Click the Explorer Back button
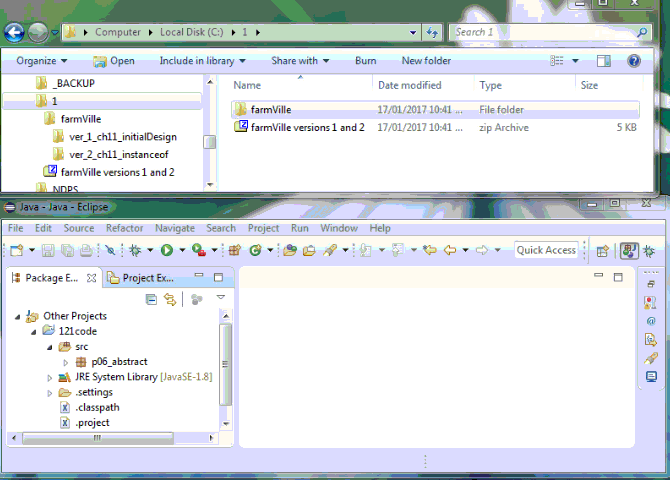 click(14, 32)
